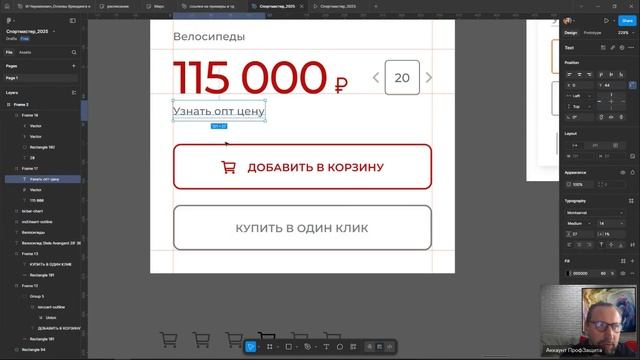Viewport: 640px width, 360px height.
Task: Select Page 1 in pages list
Action: point(41,78)
